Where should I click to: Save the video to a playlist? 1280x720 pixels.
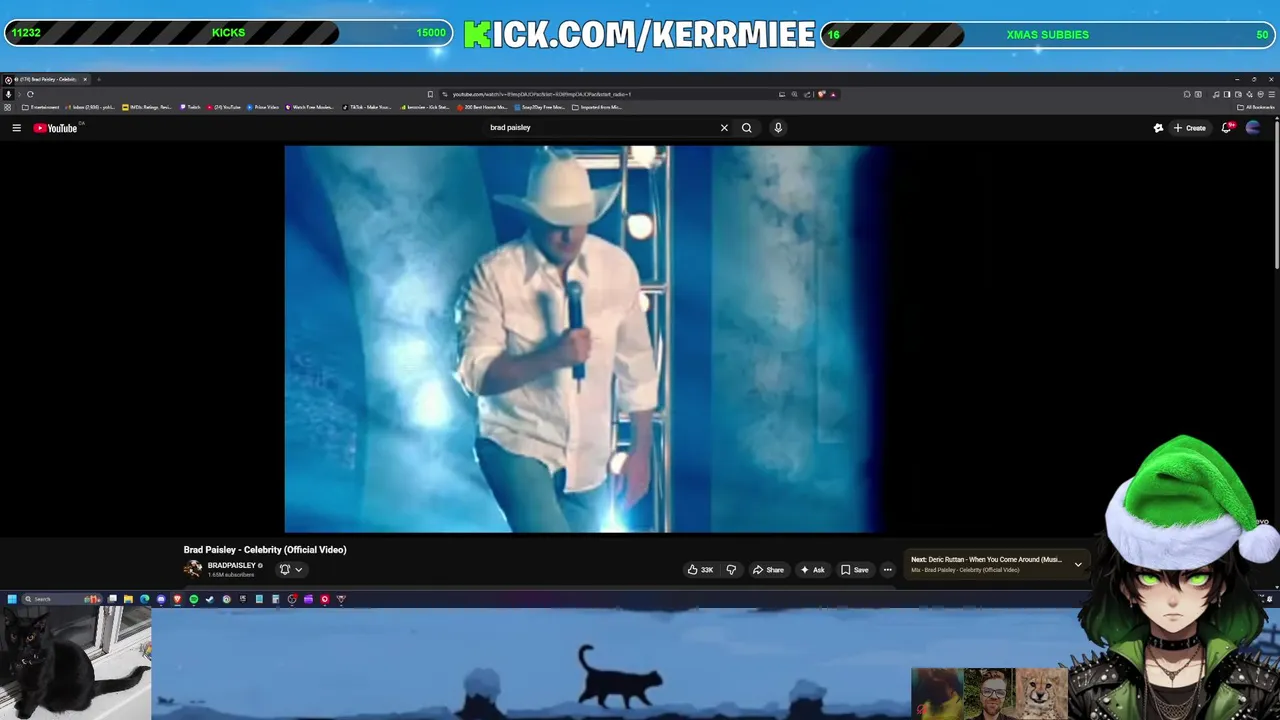[x=855, y=570]
